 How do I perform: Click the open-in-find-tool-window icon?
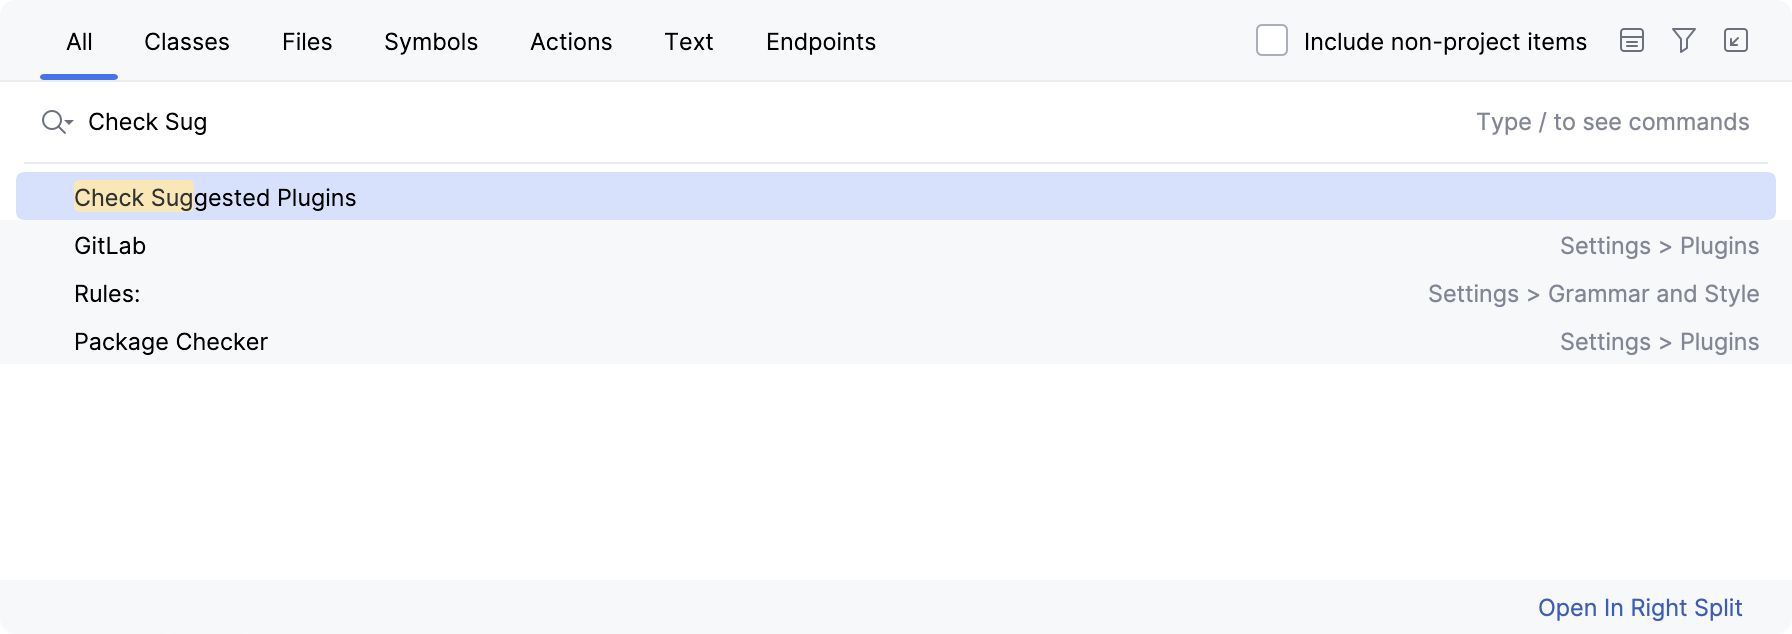coord(1737,41)
